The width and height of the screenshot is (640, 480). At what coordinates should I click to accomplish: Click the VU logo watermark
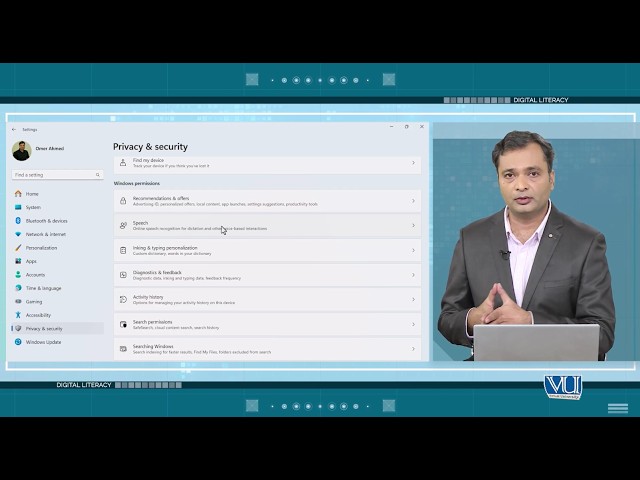(x=563, y=387)
